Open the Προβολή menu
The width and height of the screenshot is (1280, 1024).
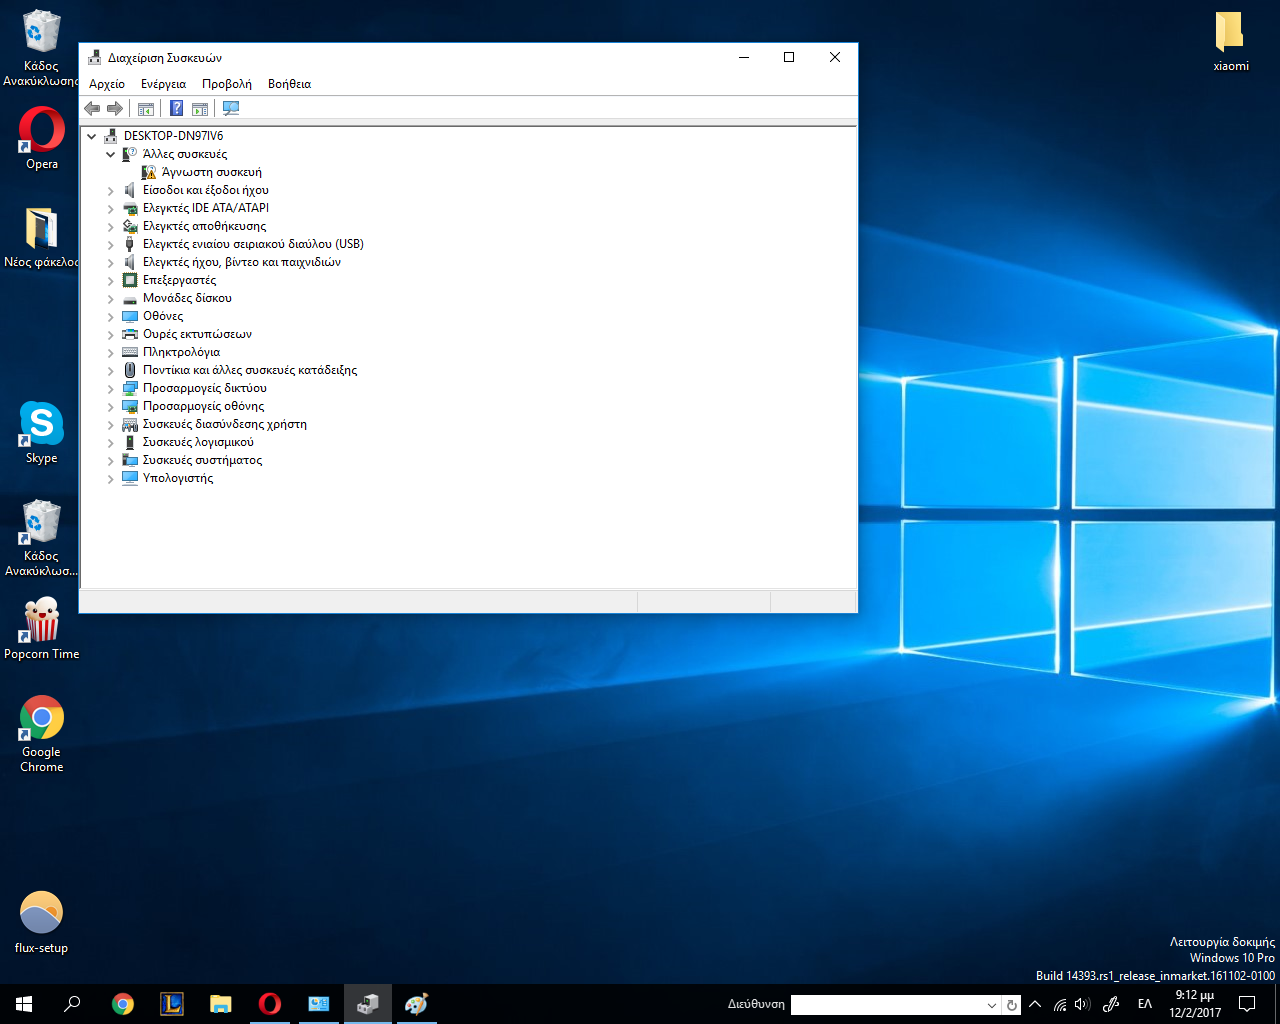226,84
